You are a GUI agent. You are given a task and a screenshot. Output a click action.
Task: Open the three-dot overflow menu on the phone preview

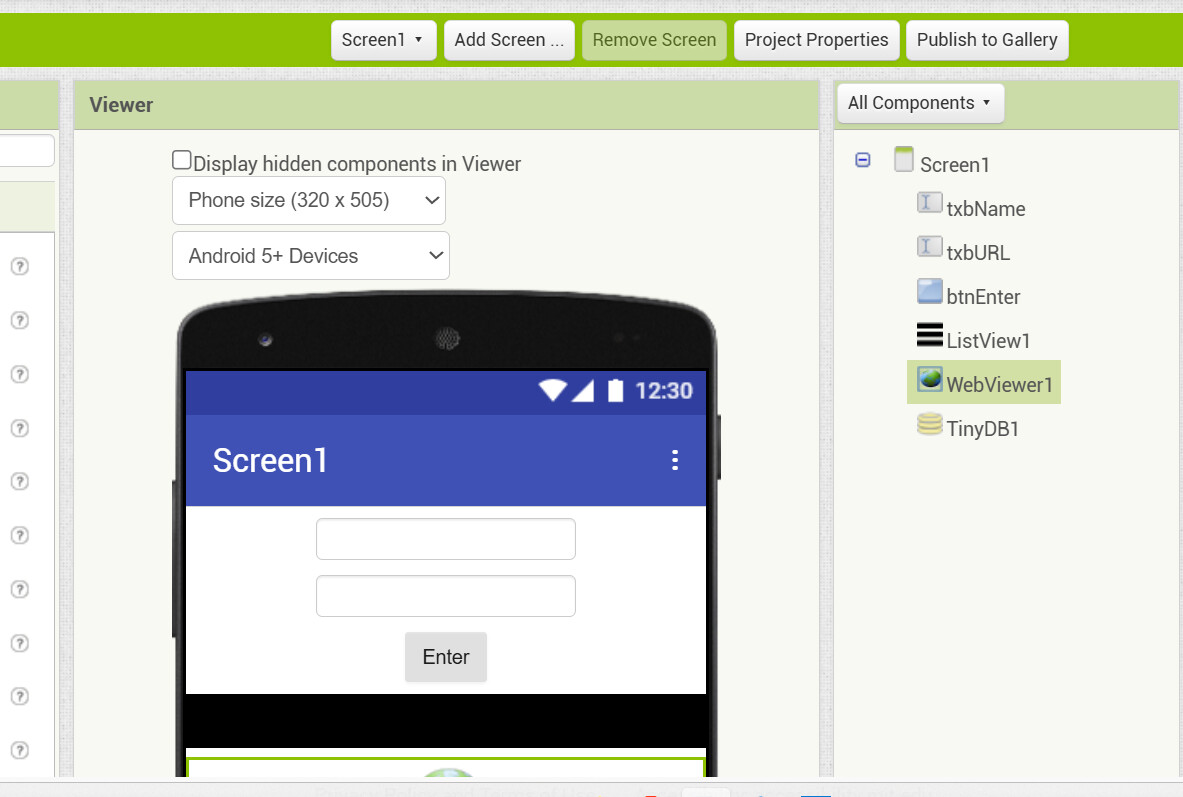675,460
